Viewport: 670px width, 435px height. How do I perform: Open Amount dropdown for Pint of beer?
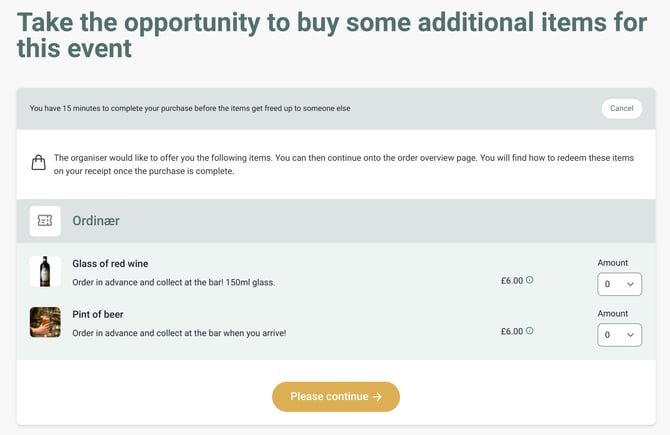pyautogui.click(x=619, y=335)
